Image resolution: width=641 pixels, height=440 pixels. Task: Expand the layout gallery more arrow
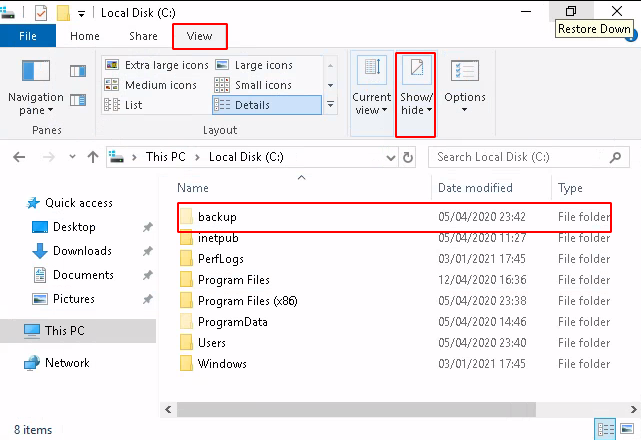tap(330, 105)
